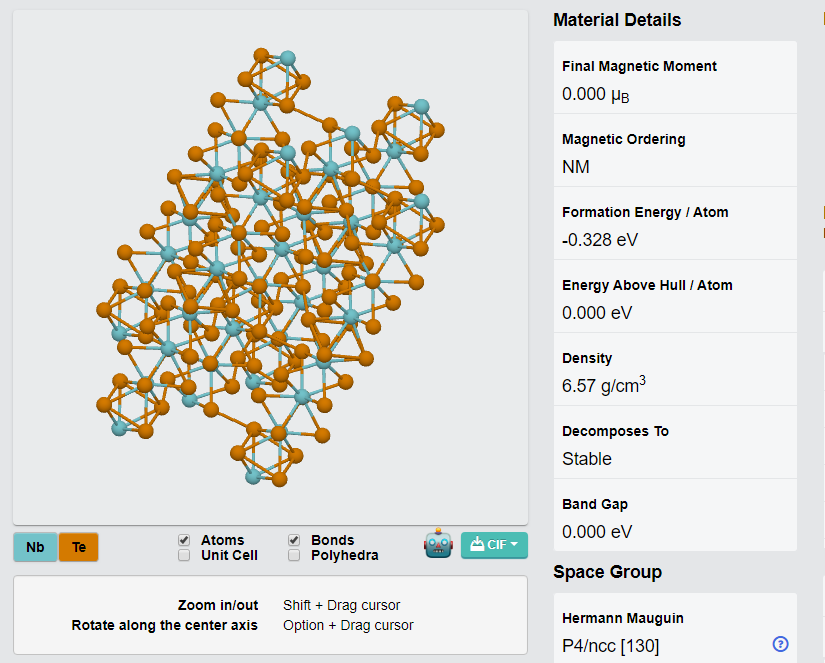
Task: Open the space group help question-mark icon
Action: click(x=780, y=644)
